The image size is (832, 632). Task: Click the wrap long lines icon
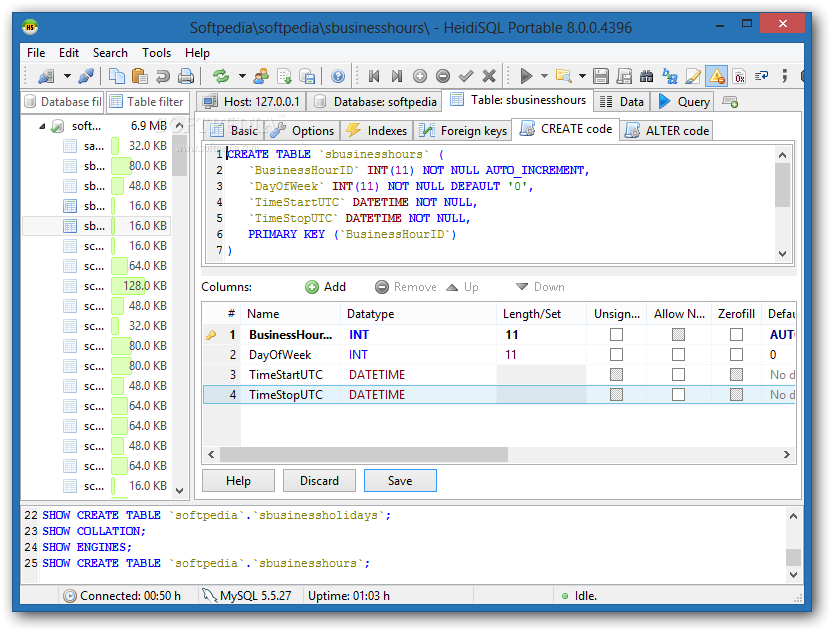tap(762, 76)
